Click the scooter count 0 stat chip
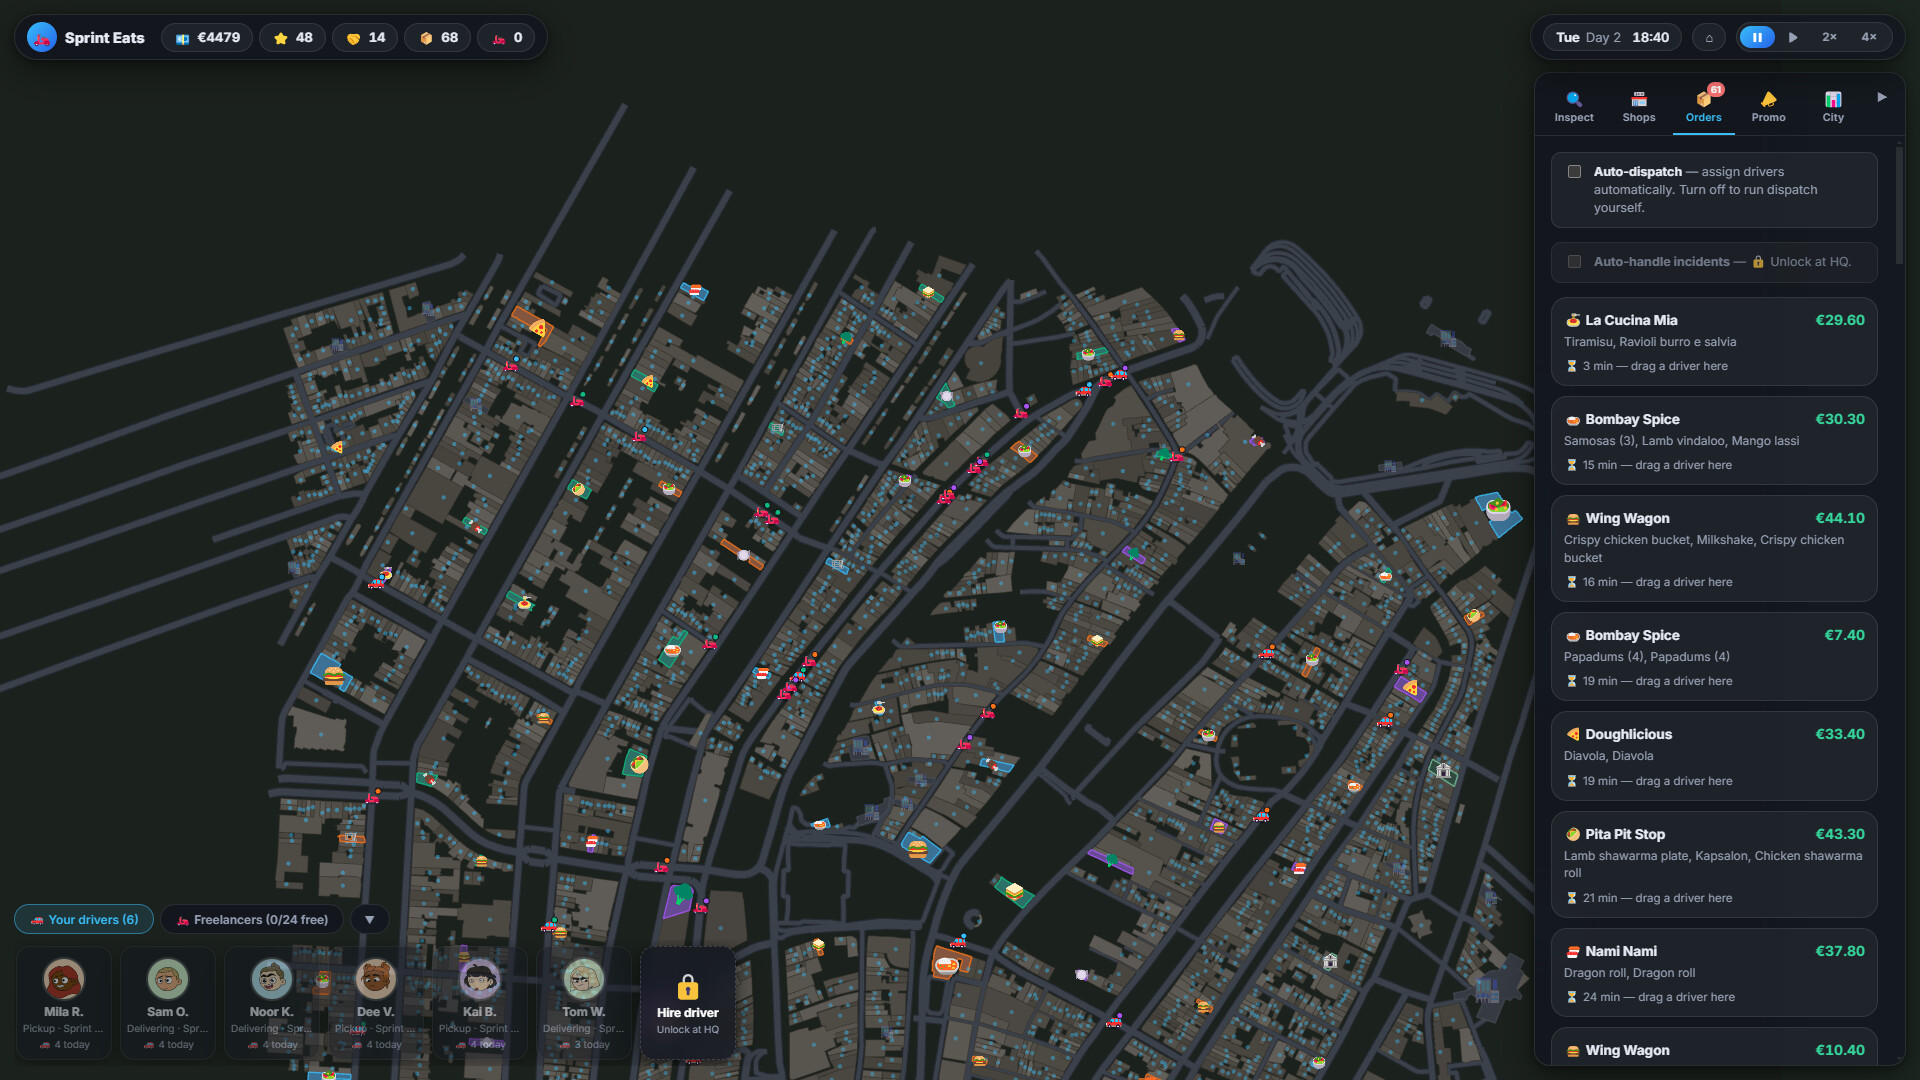The width and height of the screenshot is (1920, 1080). pyautogui.click(x=506, y=38)
